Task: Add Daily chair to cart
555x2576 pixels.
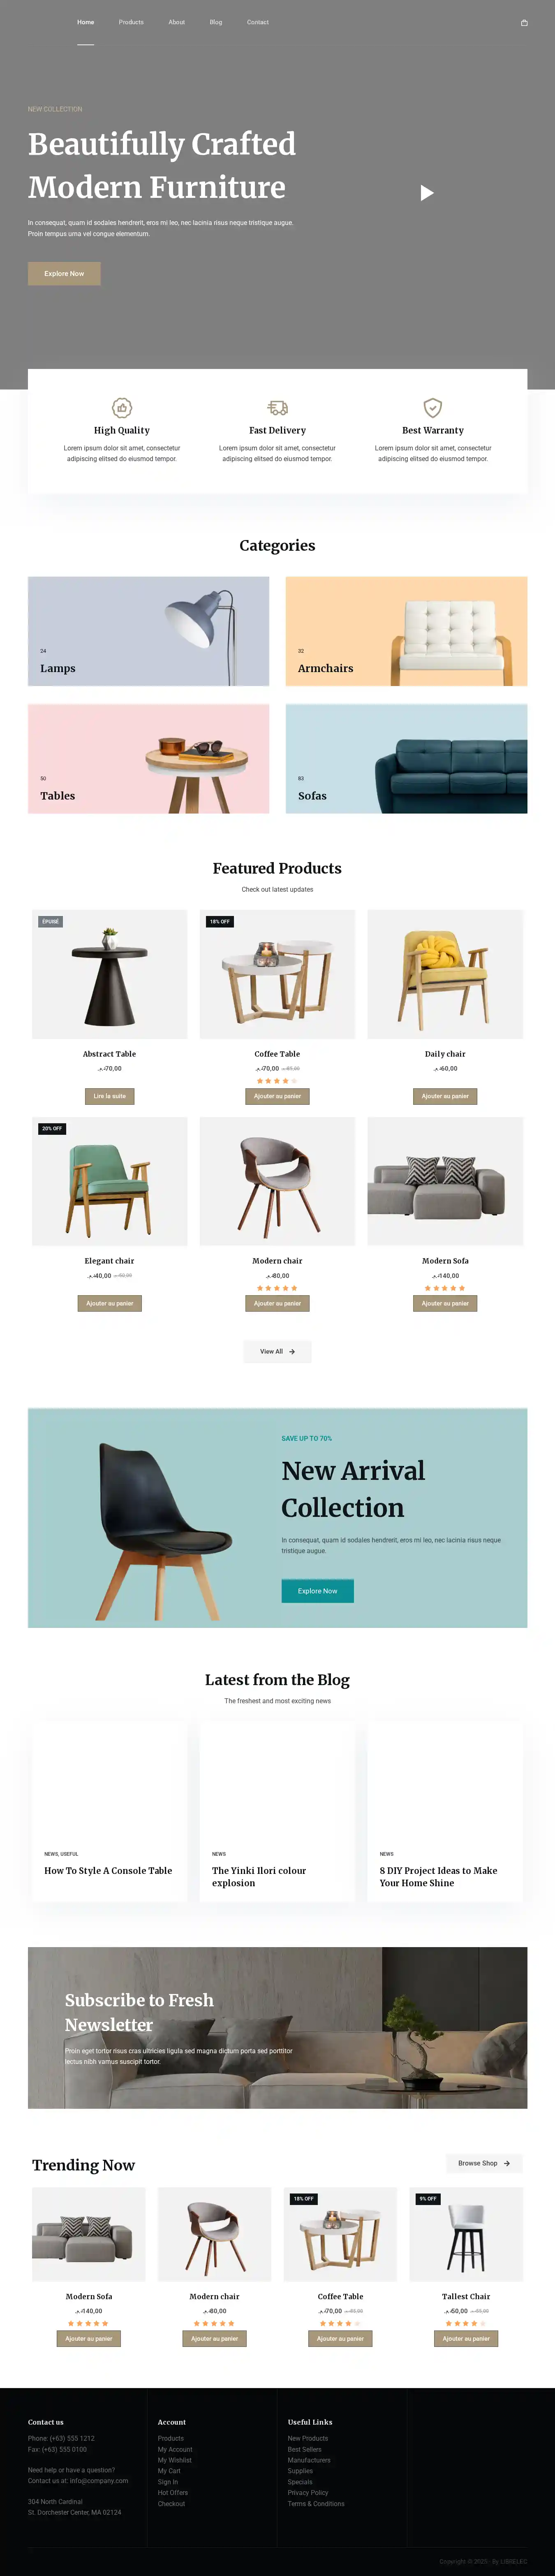Action: click(x=445, y=1096)
